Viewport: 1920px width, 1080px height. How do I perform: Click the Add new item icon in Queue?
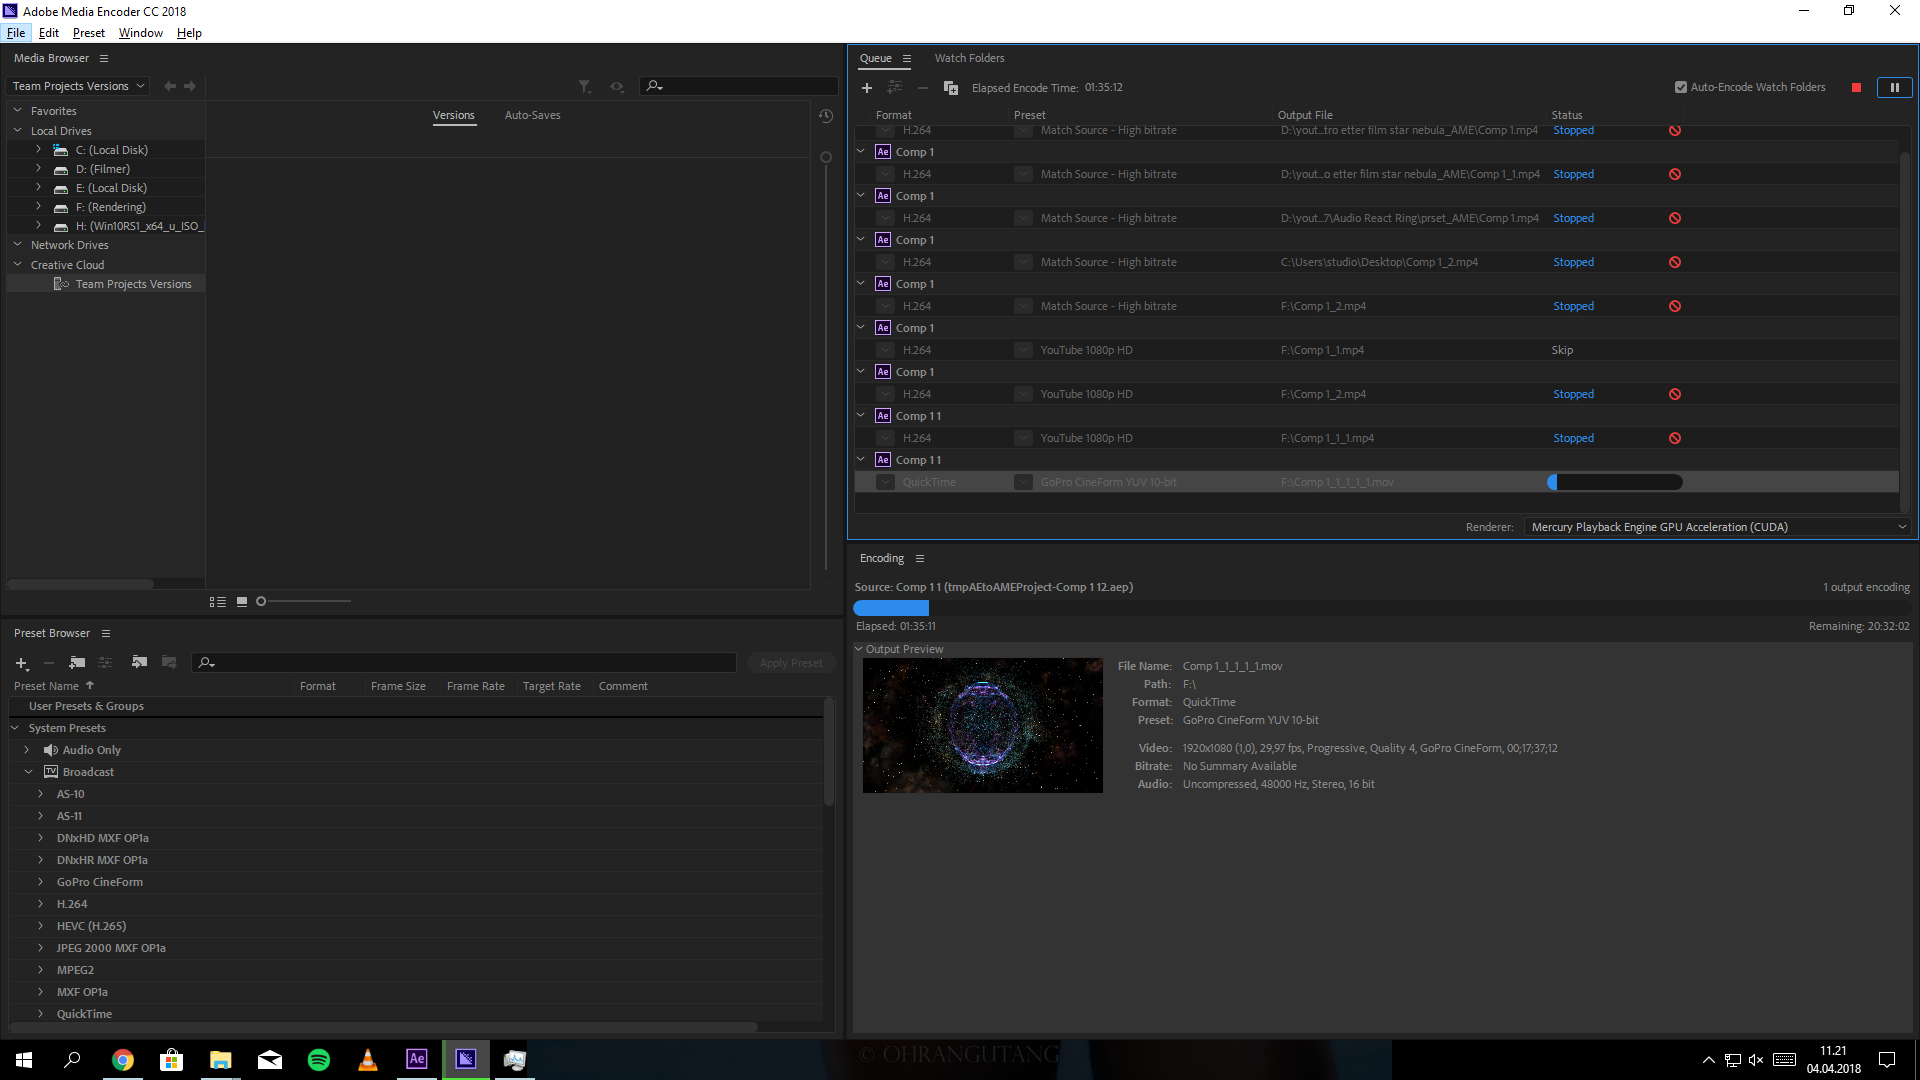coord(866,87)
